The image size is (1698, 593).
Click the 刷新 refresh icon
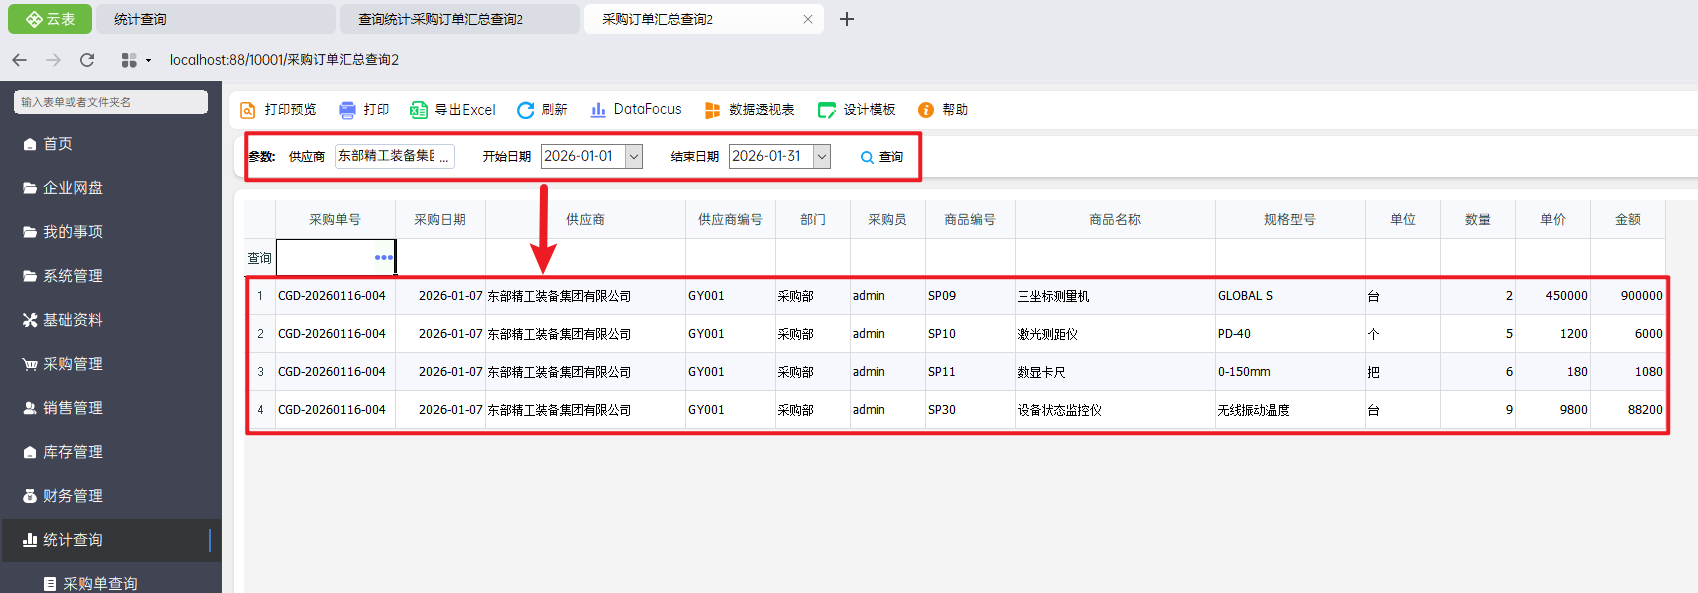pyautogui.click(x=525, y=110)
